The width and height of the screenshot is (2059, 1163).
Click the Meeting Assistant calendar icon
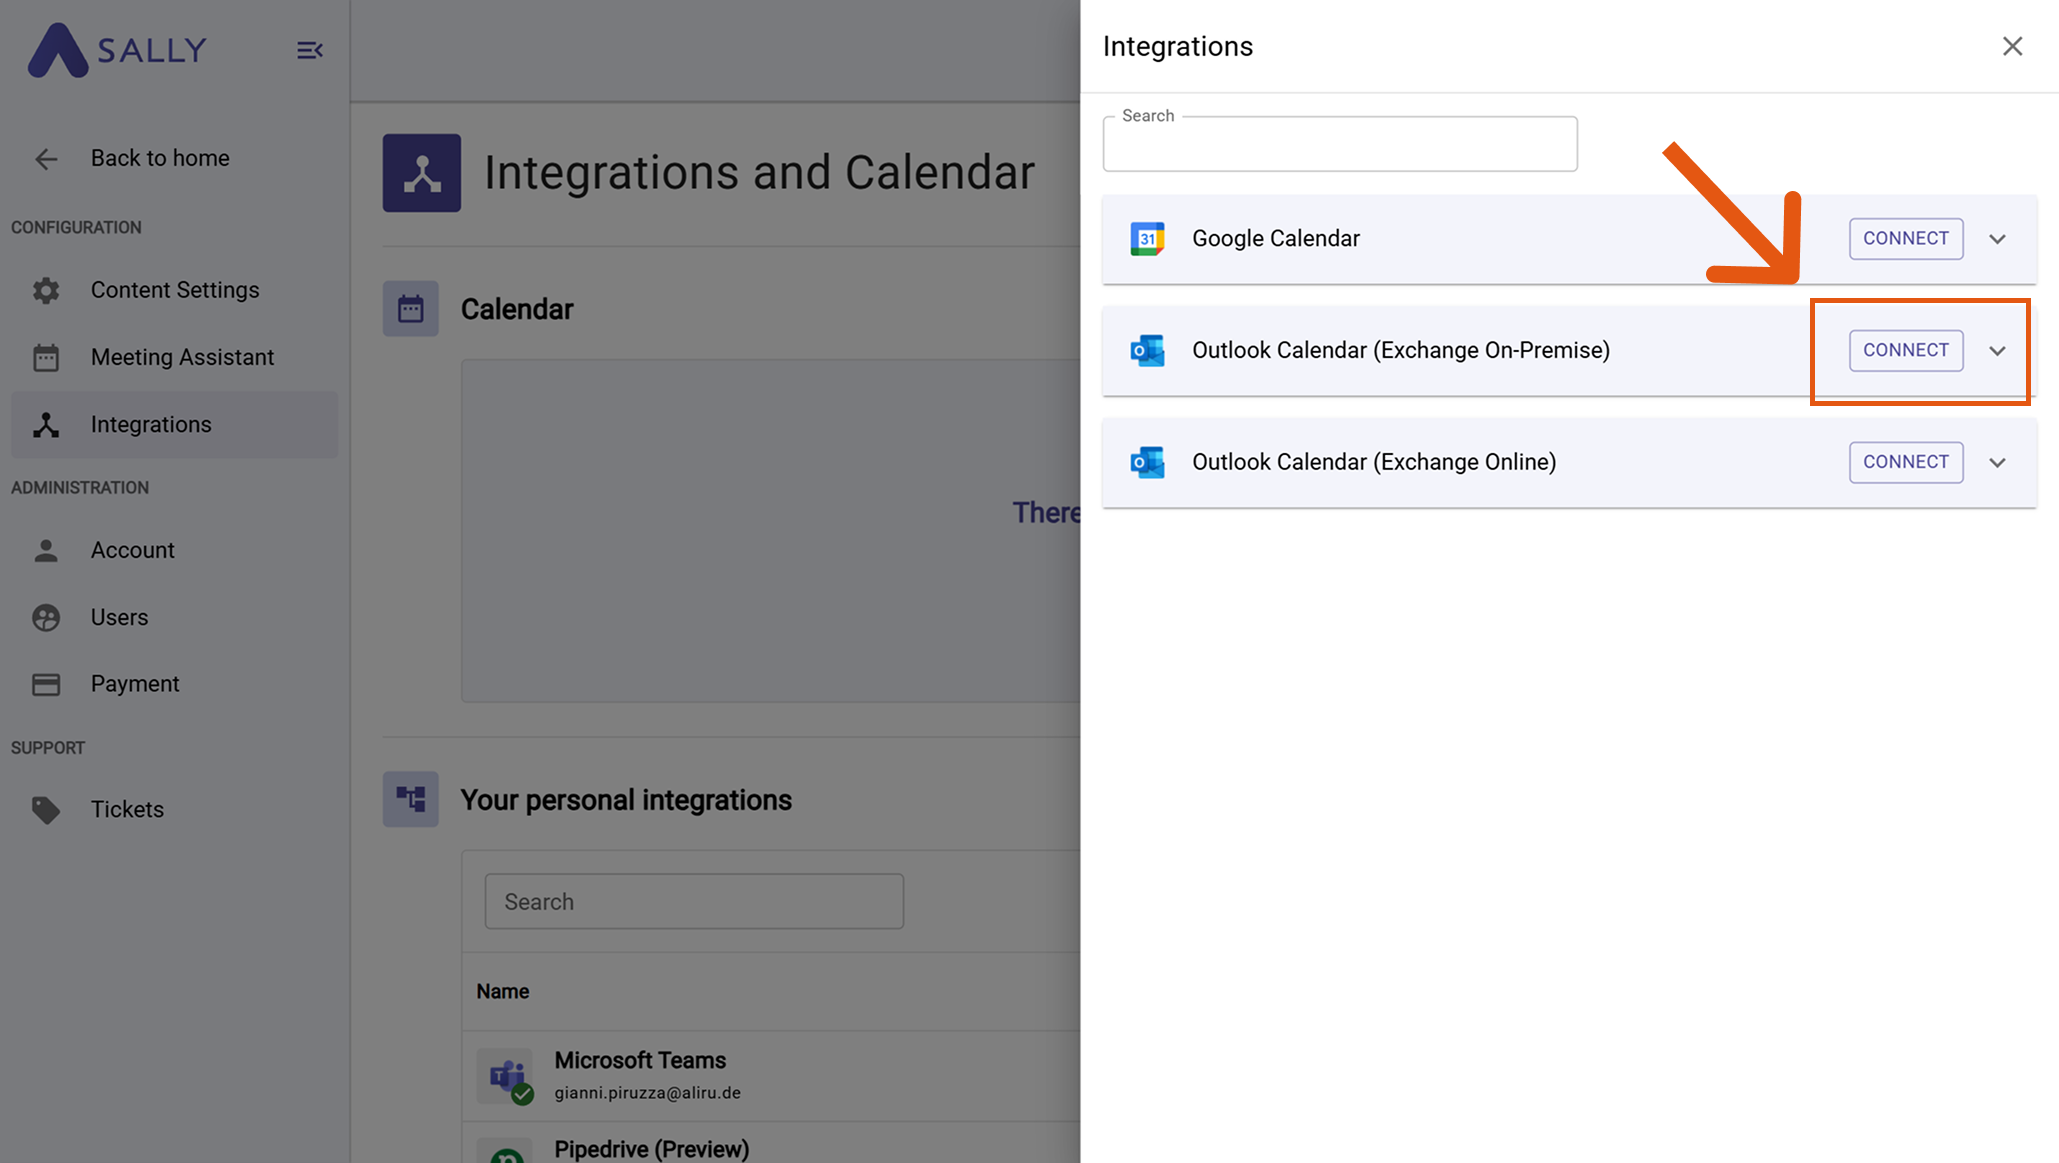coord(46,357)
